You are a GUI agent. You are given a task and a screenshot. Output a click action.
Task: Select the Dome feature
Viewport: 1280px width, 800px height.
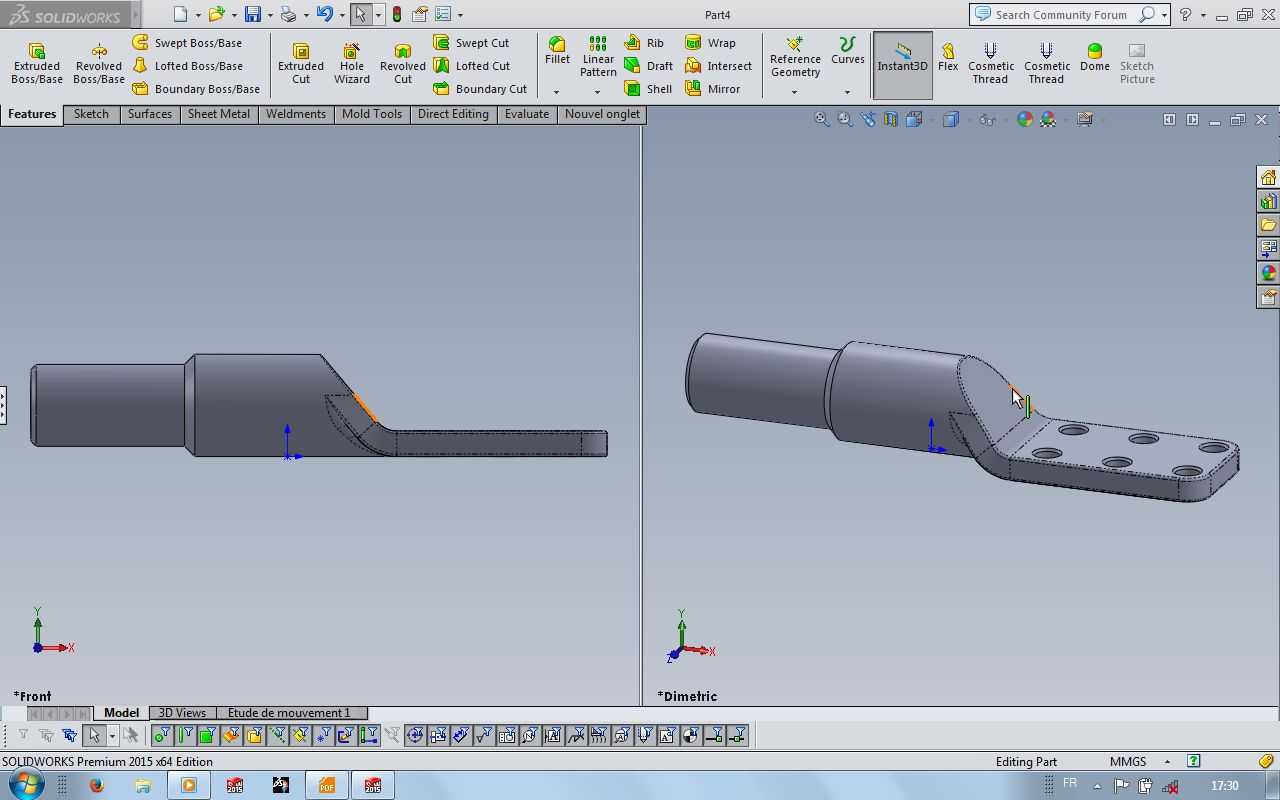point(1094,57)
